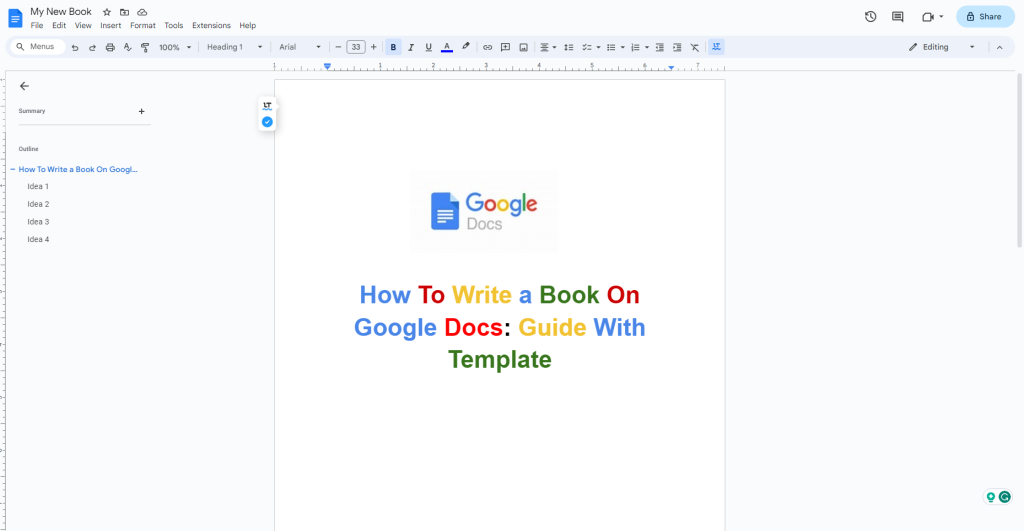Open the View menu
Screen dimensions: 1024x531
point(83,25)
